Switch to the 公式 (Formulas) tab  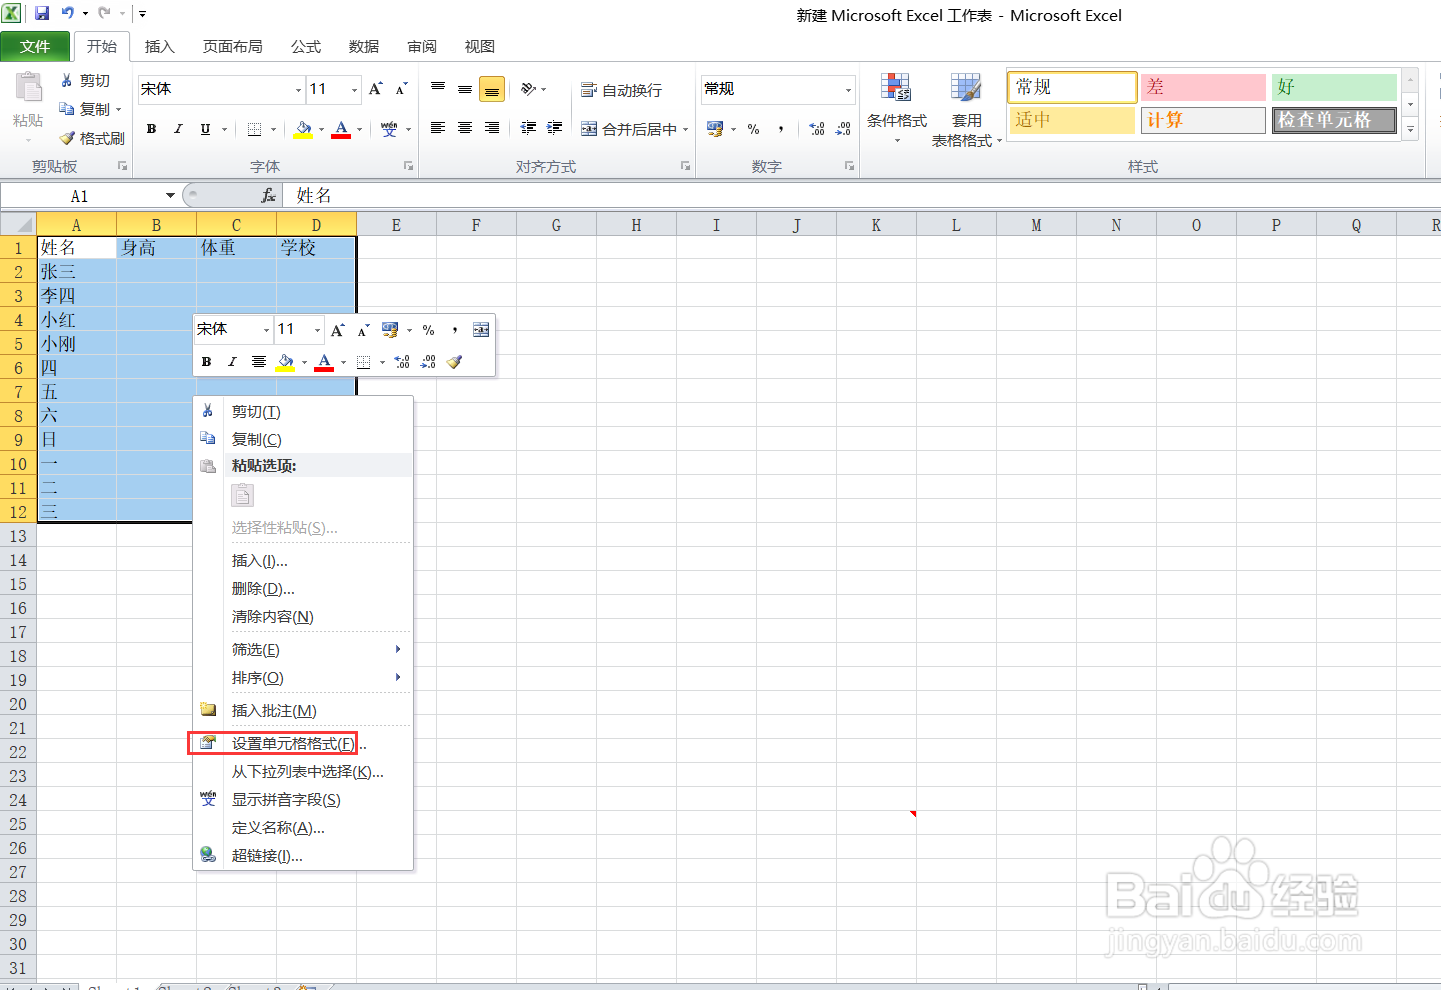click(305, 46)
